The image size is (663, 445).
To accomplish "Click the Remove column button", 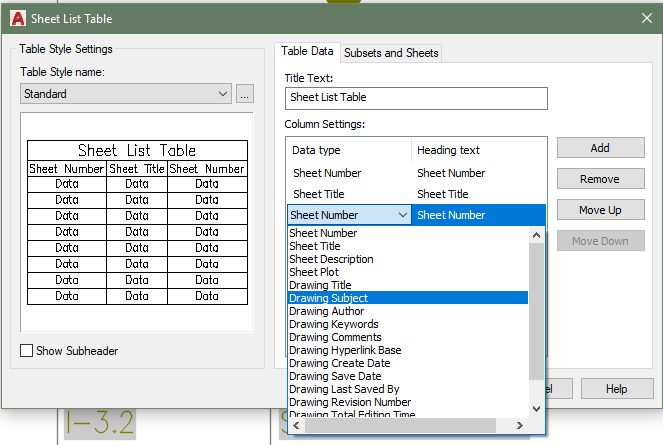I will (x=600, y=179).
